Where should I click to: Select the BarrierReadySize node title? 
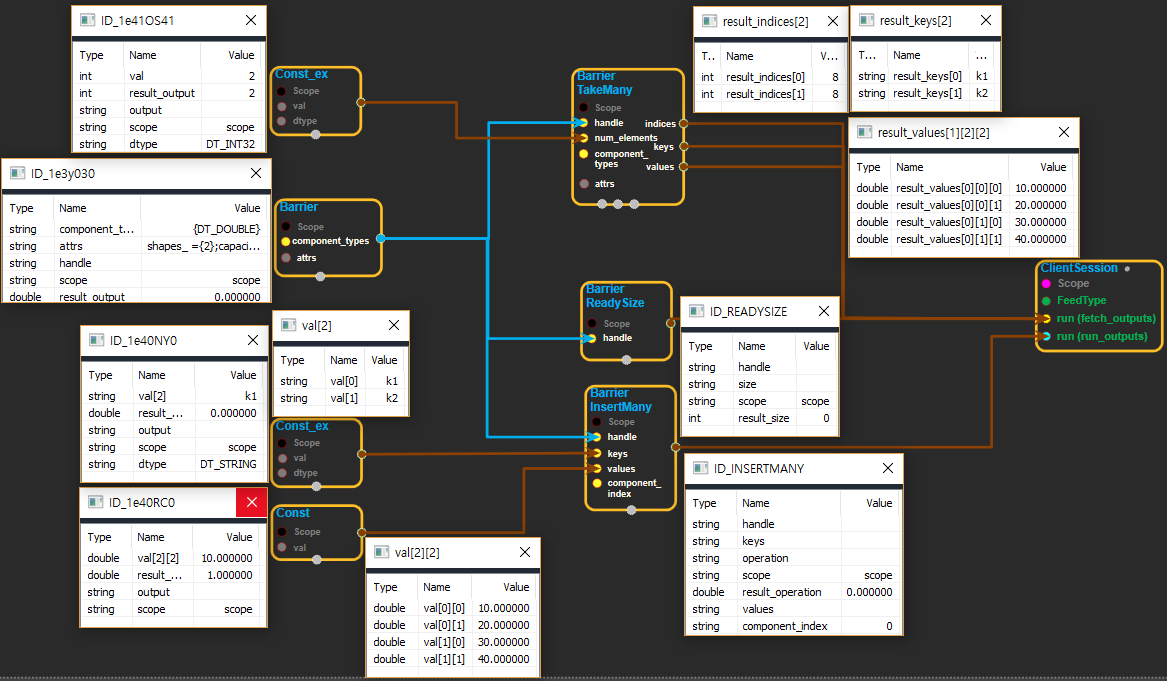(615, 296)
